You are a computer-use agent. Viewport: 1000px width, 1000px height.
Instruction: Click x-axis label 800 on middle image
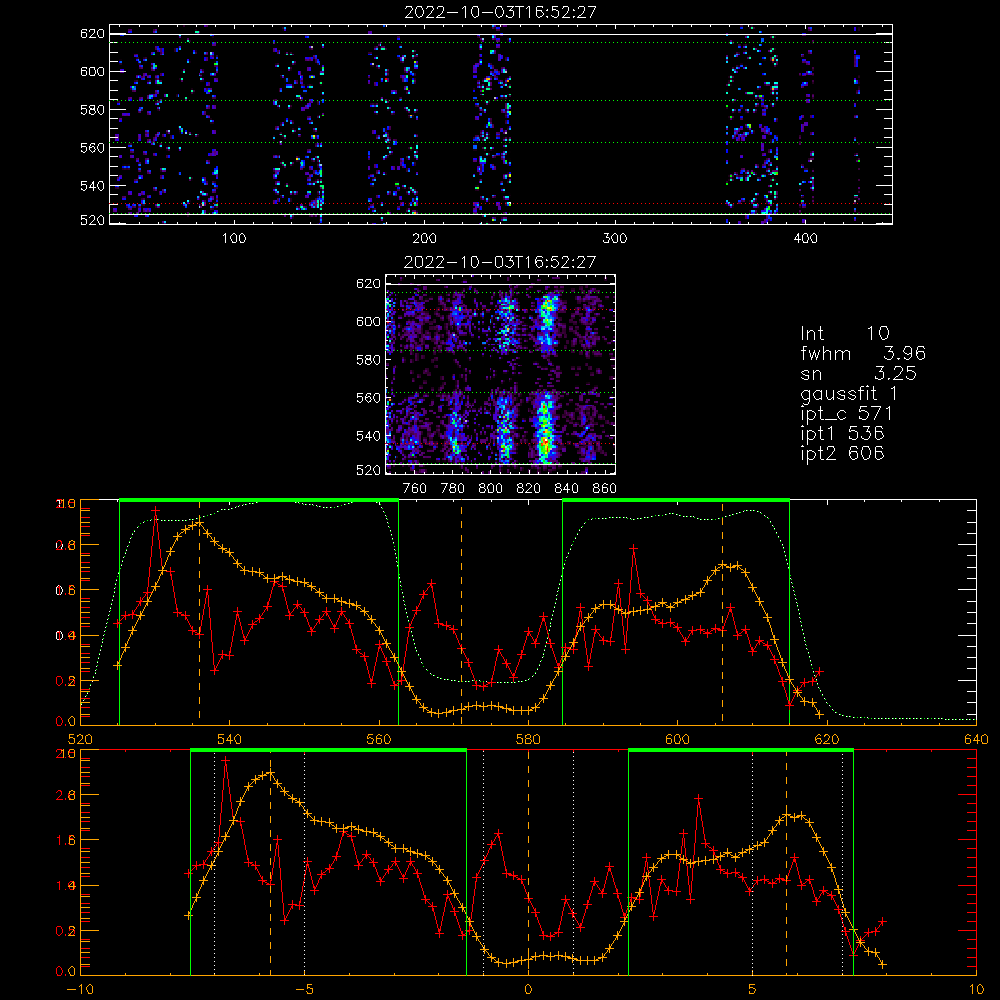tap(490, 489)
